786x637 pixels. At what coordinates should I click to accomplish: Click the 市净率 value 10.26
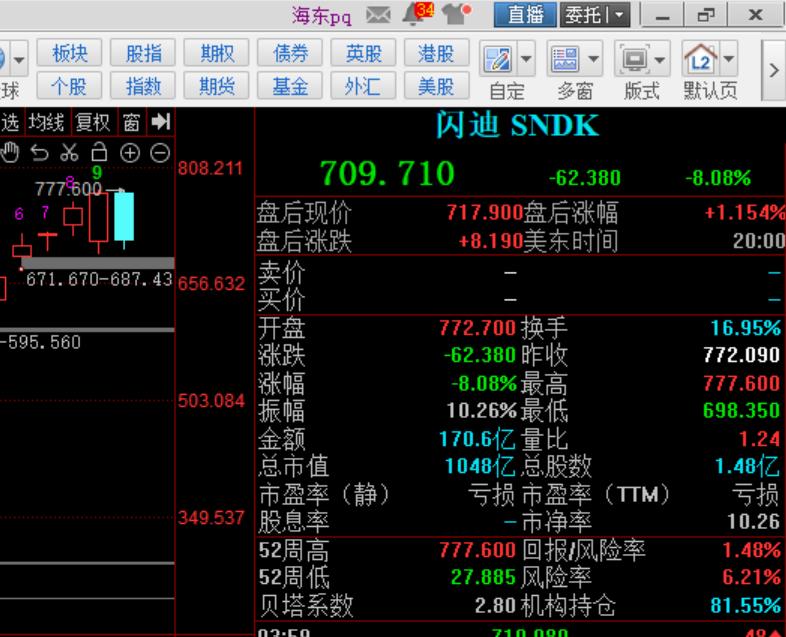tap(753, 522)
